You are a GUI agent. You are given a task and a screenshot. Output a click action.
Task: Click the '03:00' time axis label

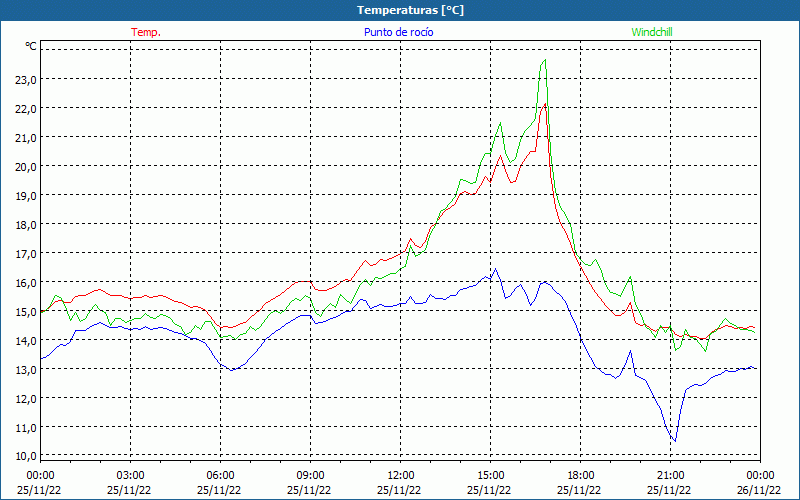coord(131,476)
